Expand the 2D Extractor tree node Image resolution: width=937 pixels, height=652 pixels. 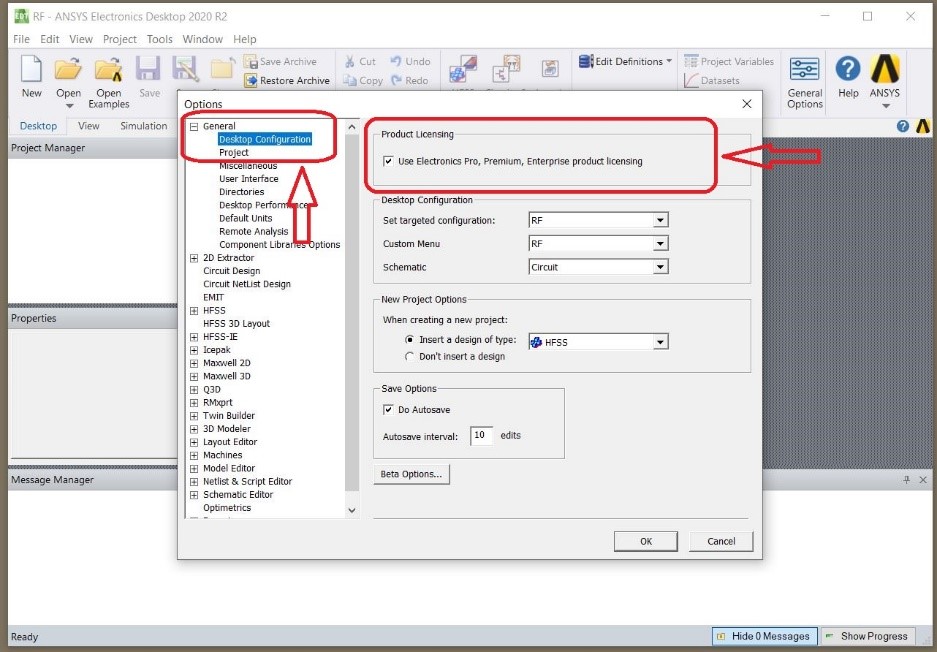194,258
